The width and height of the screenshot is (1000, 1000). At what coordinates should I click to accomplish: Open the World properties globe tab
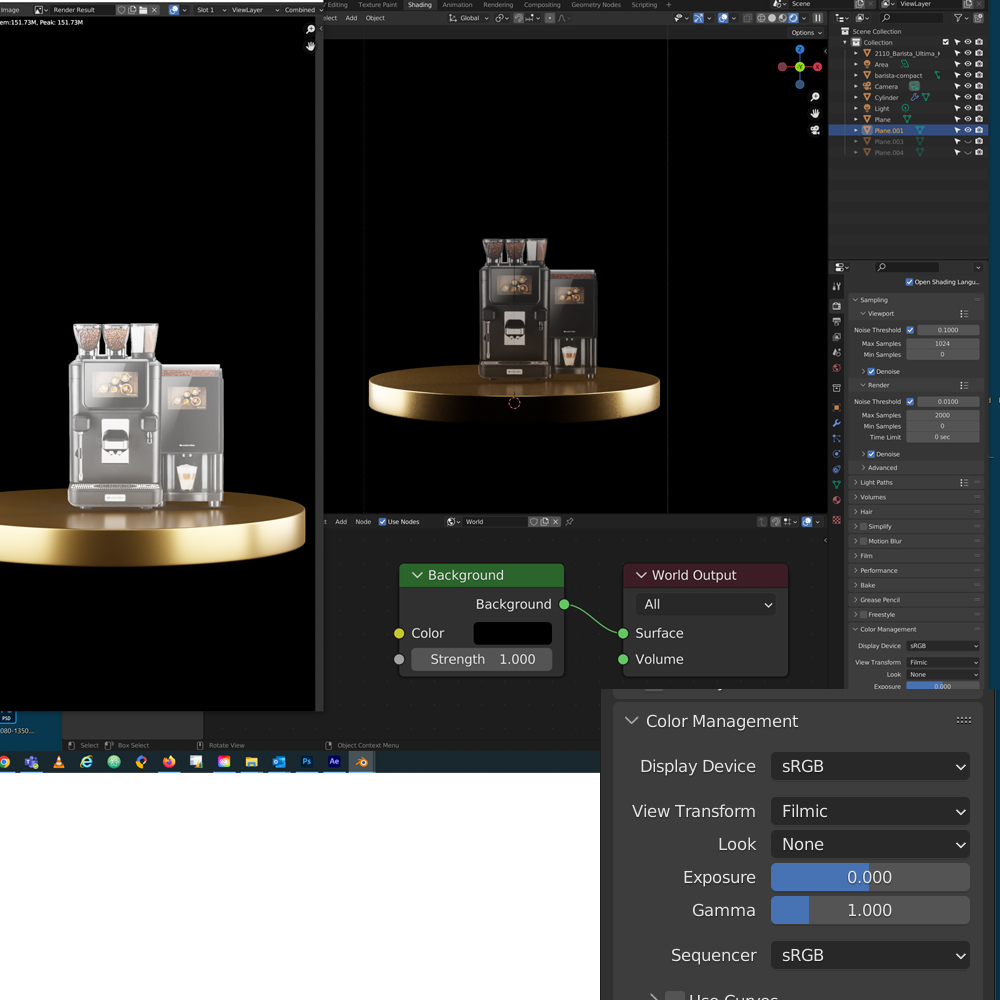click(837, 368)
